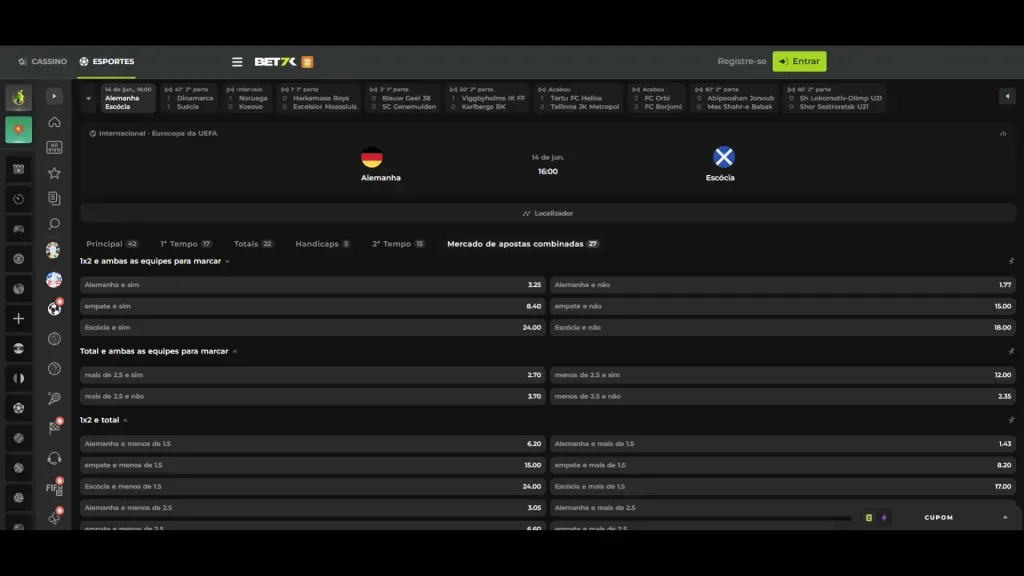Screen dimensions: 1024x576
Task: Click the home icon in the sidebar
Action: (x=54, y=124)
